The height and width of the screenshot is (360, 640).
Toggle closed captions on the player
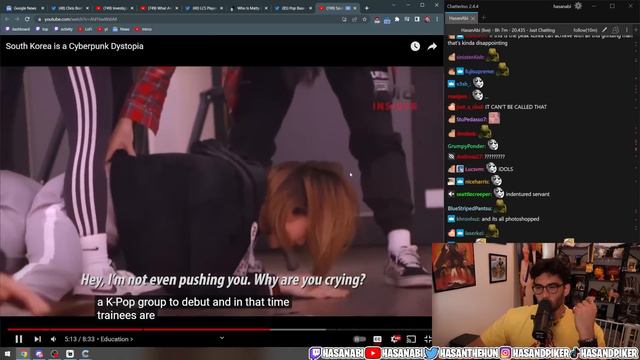click(x=377, y=339)
